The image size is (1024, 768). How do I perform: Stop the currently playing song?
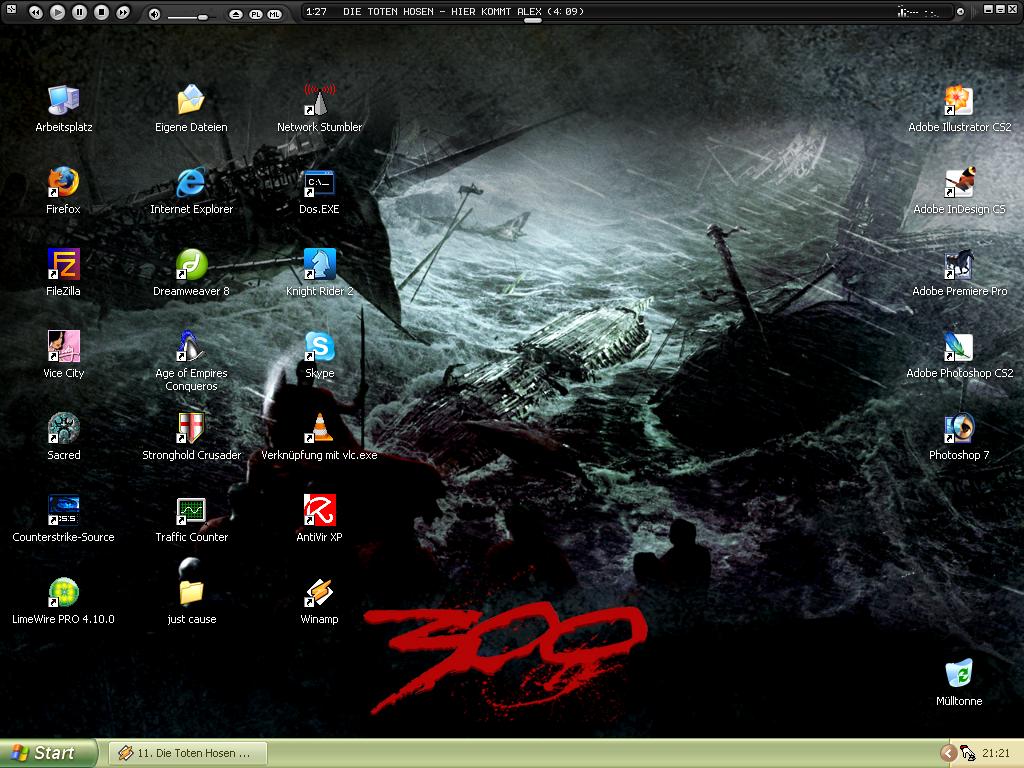(101, 12)
